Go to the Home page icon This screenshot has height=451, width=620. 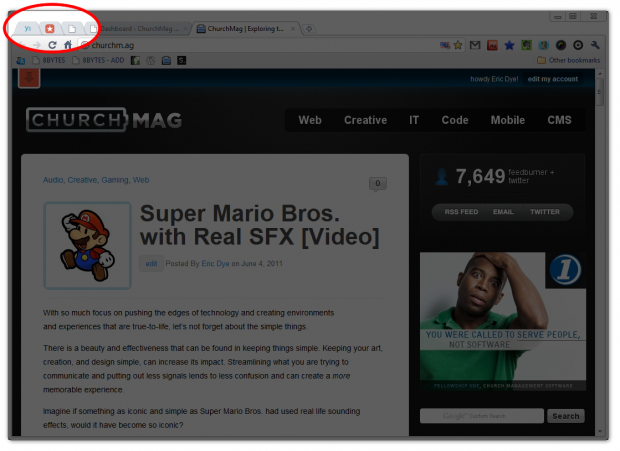coord(68,45)
